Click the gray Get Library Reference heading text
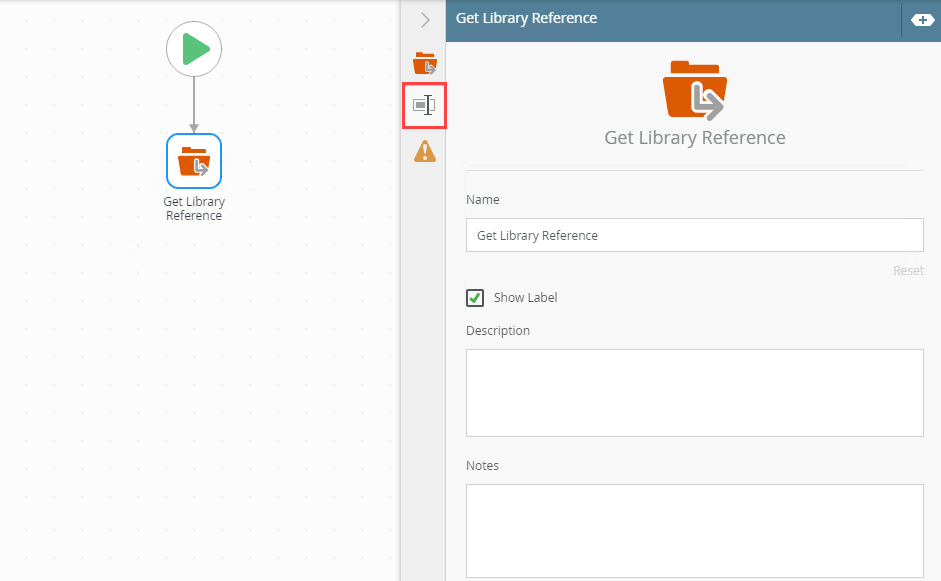 tap(695, 138)
